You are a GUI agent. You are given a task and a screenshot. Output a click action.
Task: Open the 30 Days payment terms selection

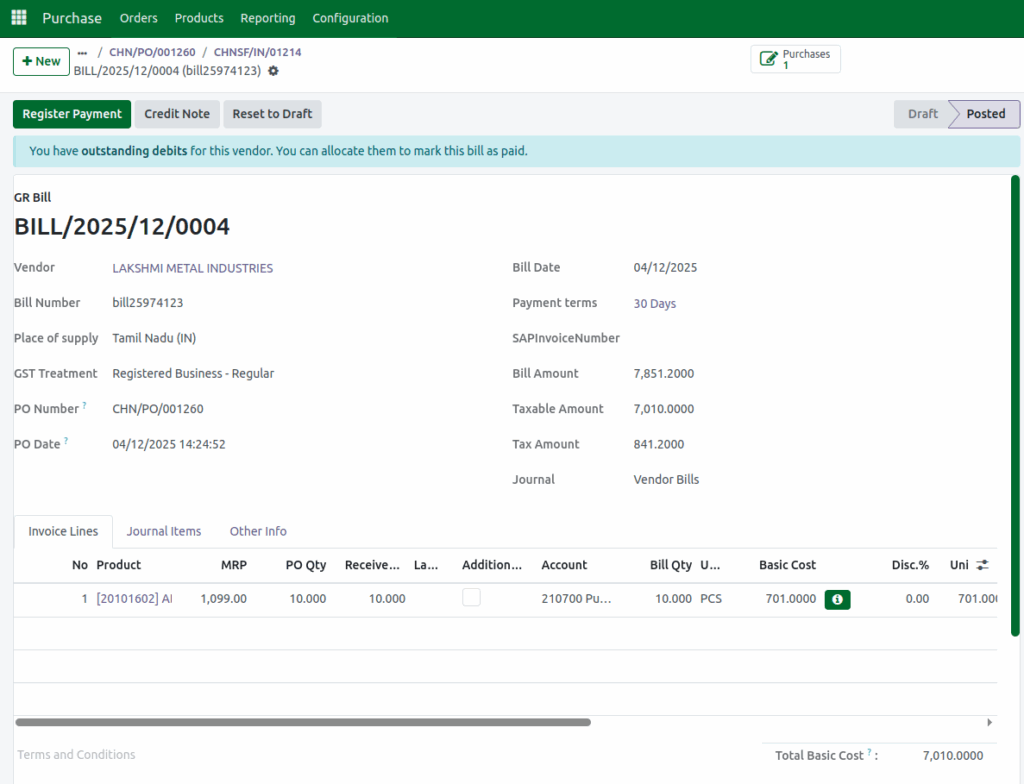point(654,302)
